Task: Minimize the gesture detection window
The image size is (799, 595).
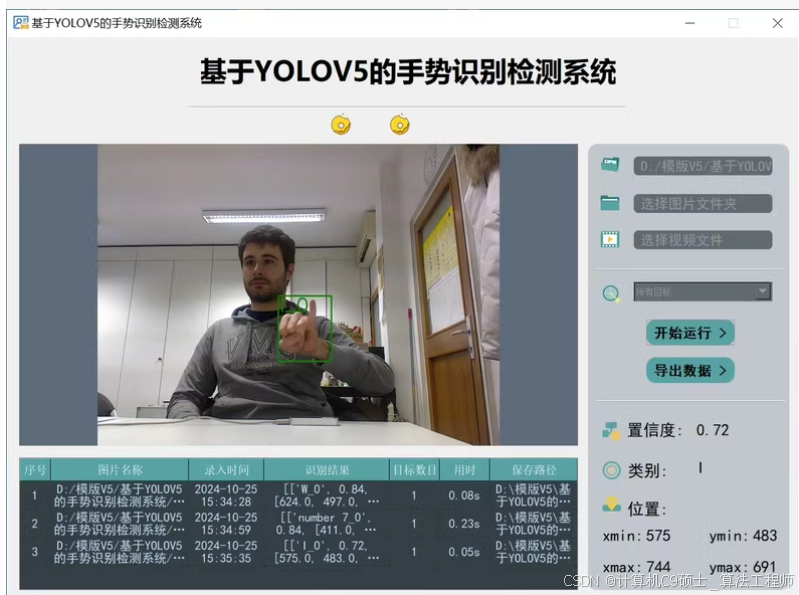Action: point(690,23)
